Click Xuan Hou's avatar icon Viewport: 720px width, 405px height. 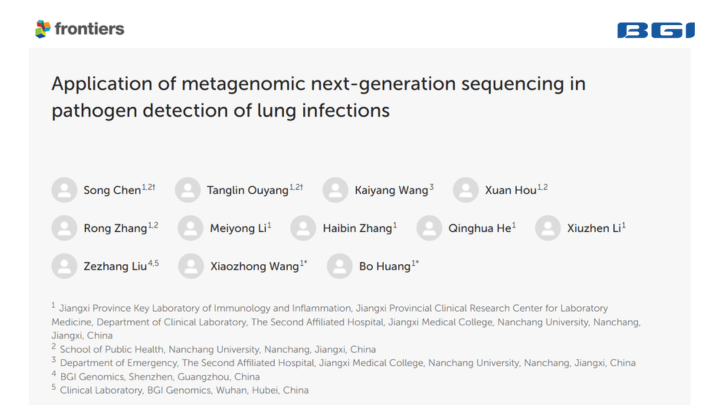click(x=465, y=190)
